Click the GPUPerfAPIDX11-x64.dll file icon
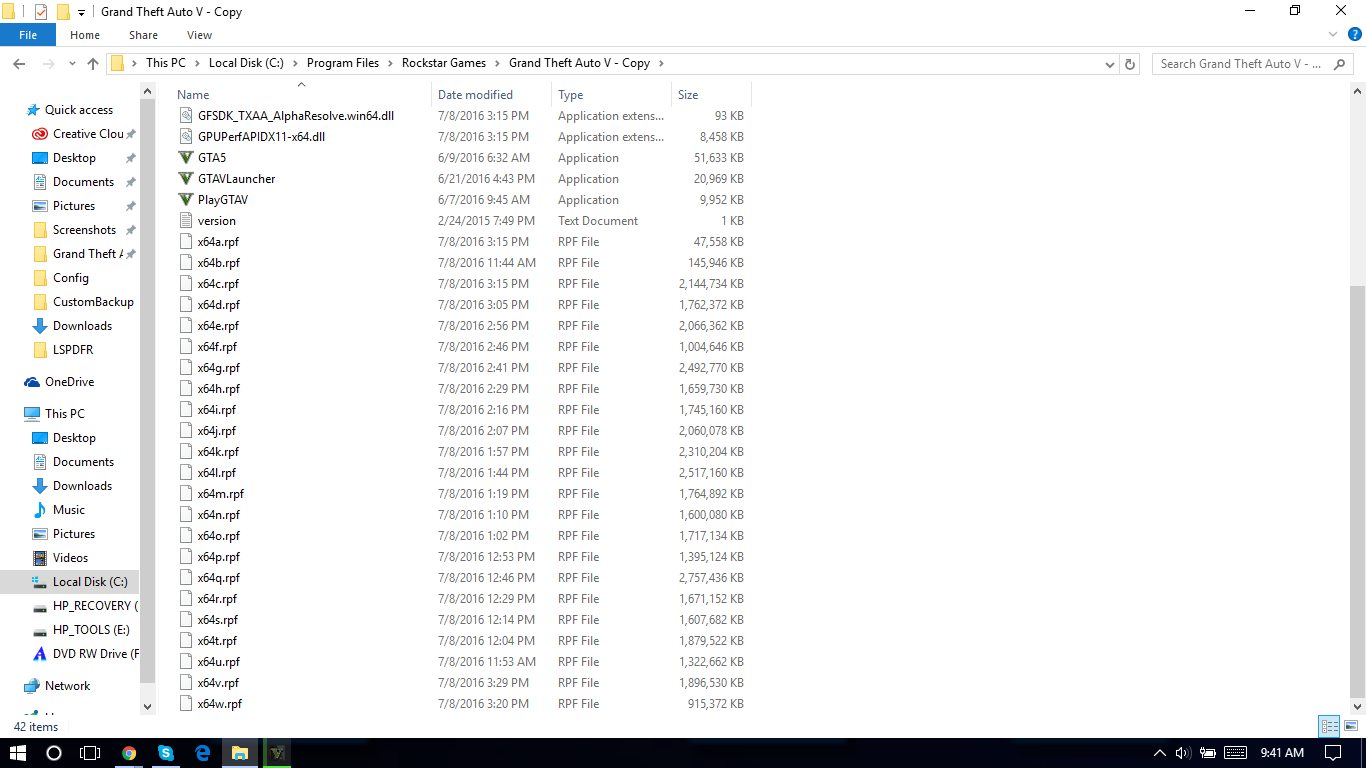 185,137
